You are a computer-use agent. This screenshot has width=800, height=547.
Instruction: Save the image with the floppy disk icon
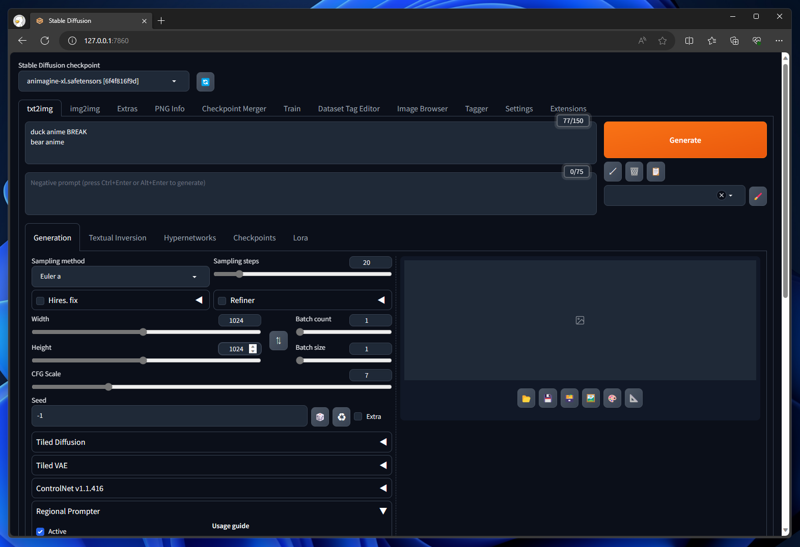(547, 399)
